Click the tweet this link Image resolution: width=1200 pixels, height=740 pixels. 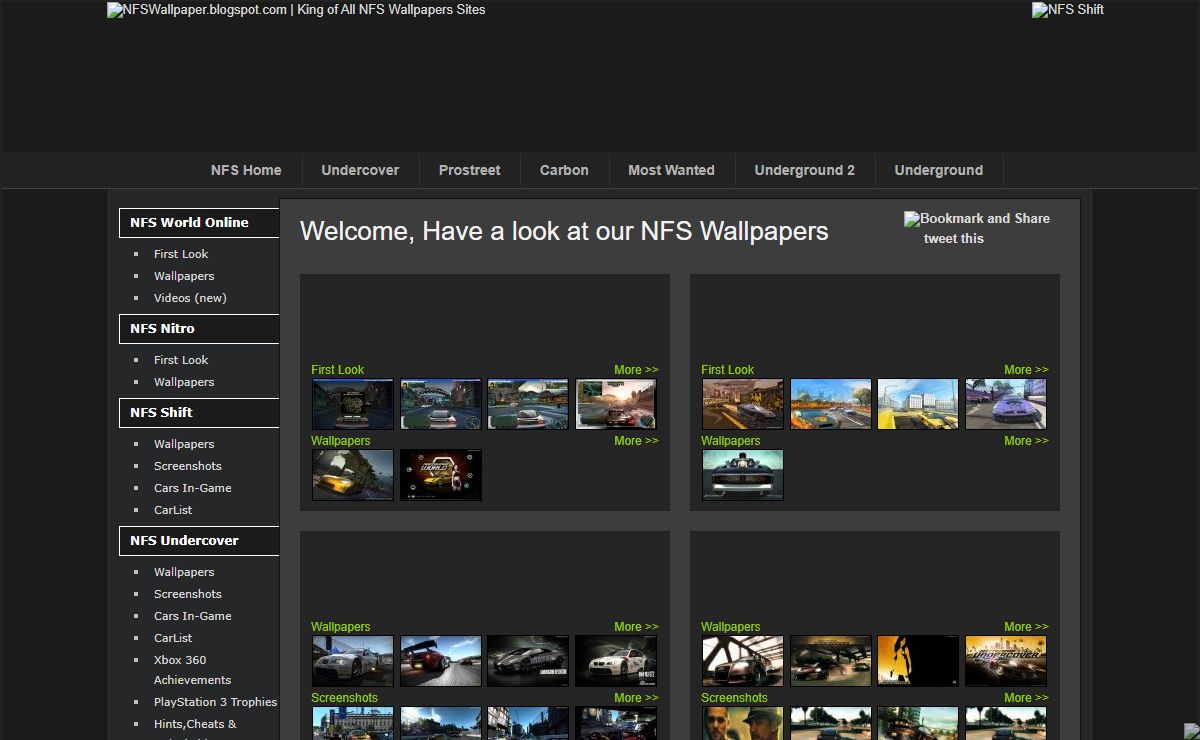click(x=954, y=238)
